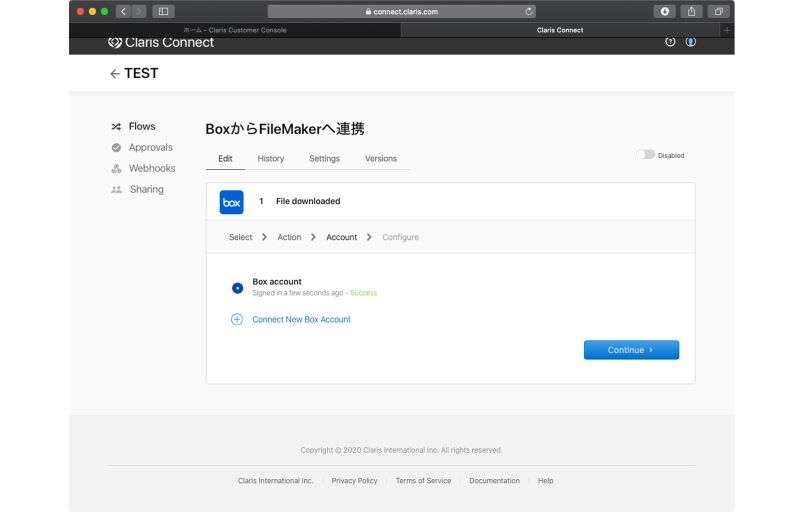Toggle the Safari sidebar button

163,11
